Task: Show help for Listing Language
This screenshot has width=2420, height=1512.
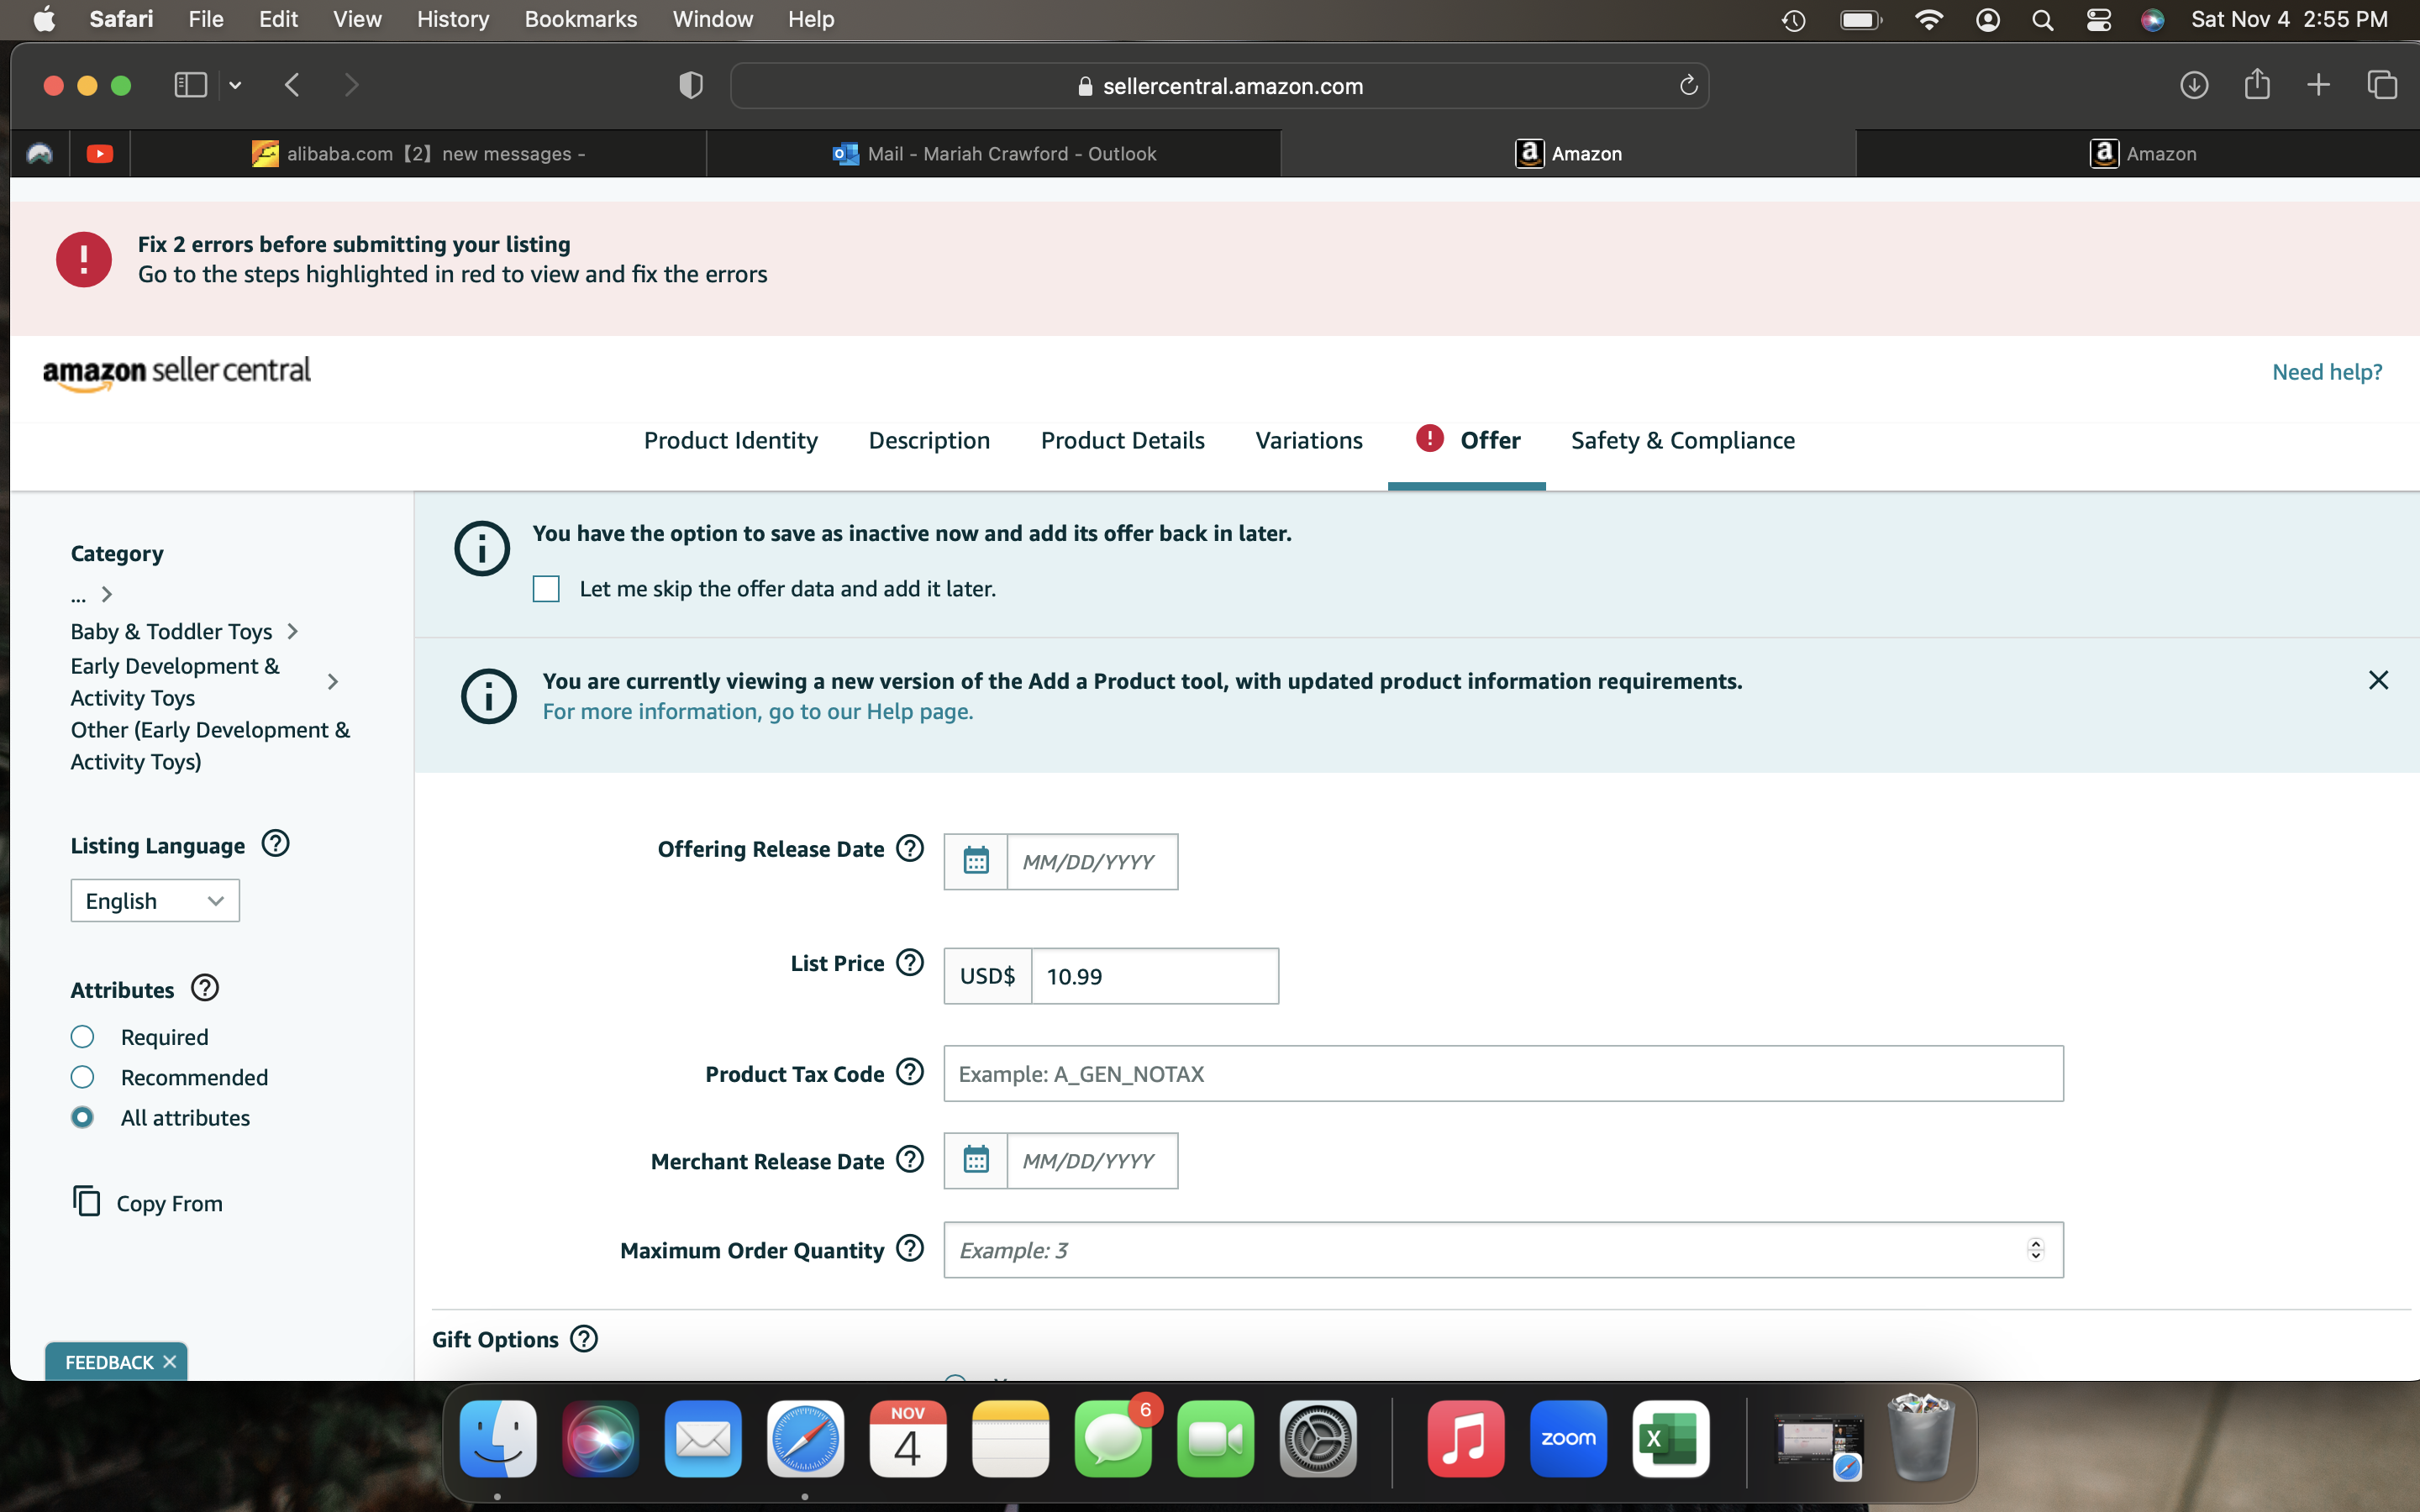Action: 275,844
